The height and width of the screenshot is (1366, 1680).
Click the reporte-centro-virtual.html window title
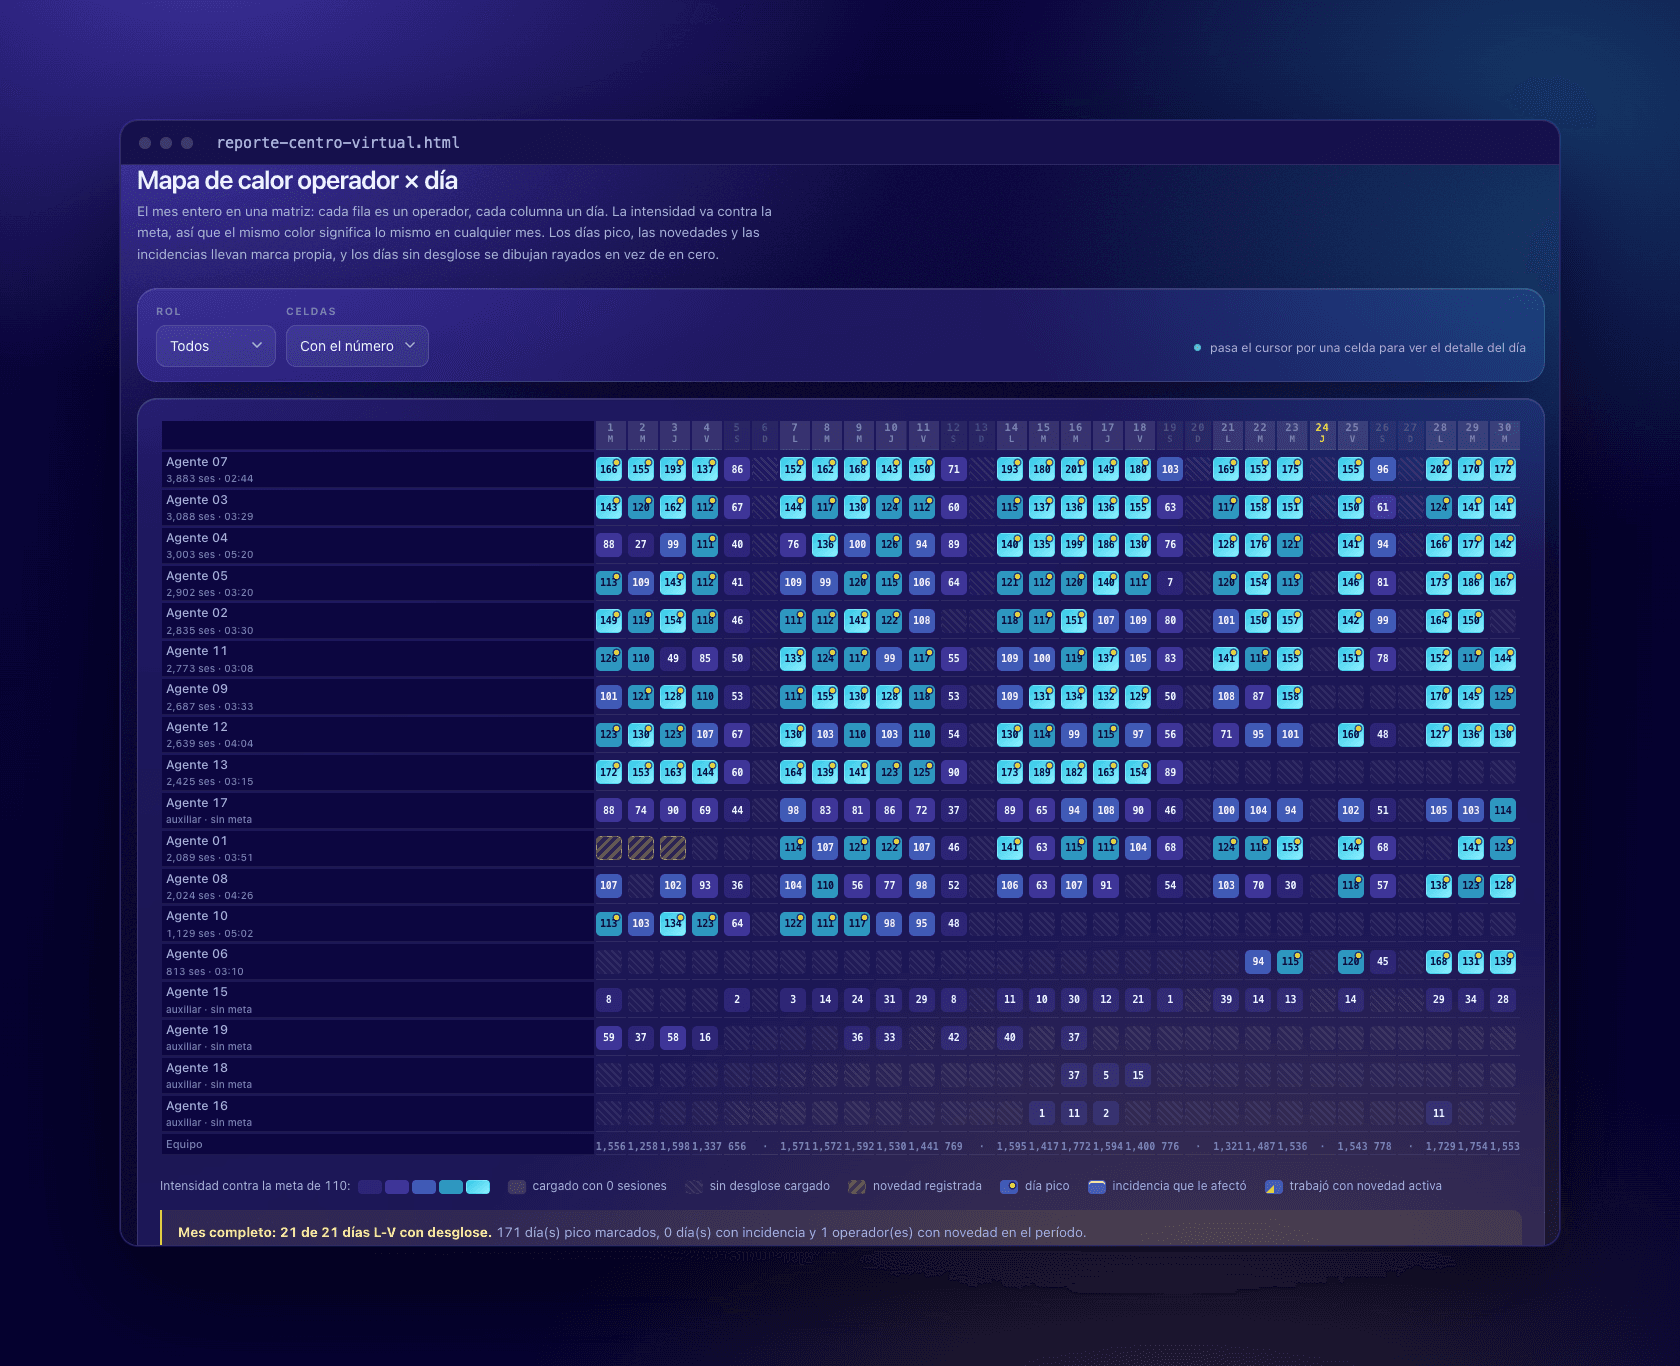[x=338, y=143]
